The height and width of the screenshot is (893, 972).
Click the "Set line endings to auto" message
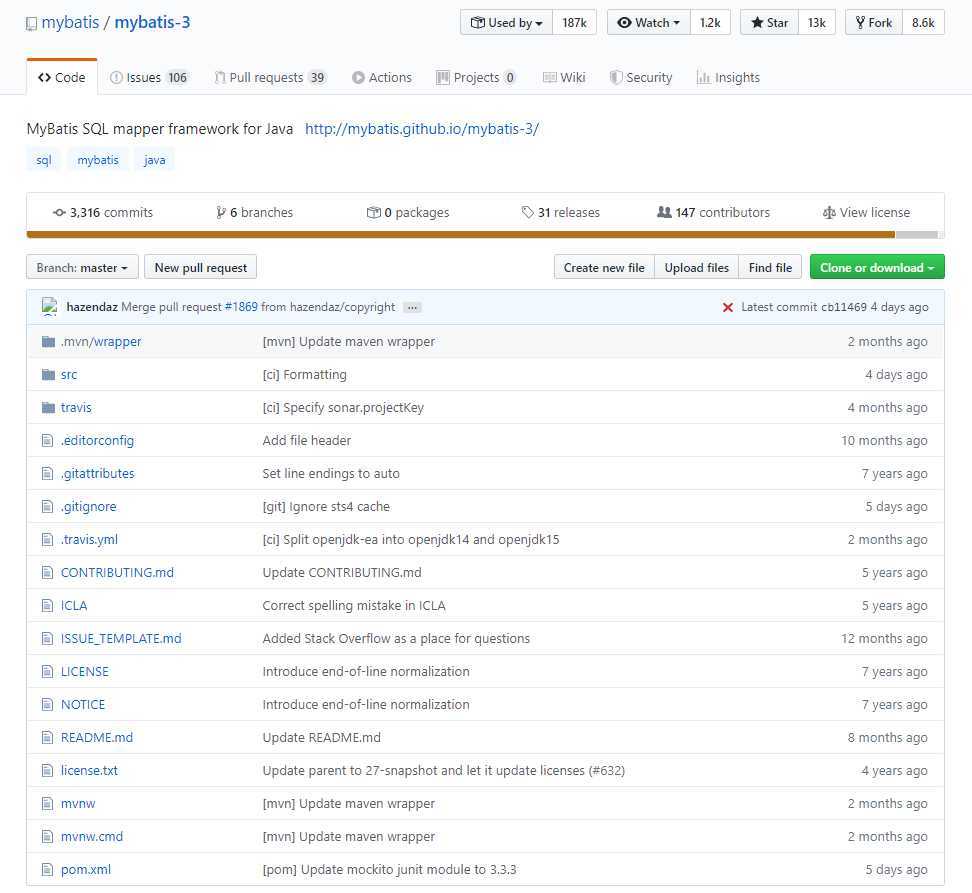[x=331, y=474]
